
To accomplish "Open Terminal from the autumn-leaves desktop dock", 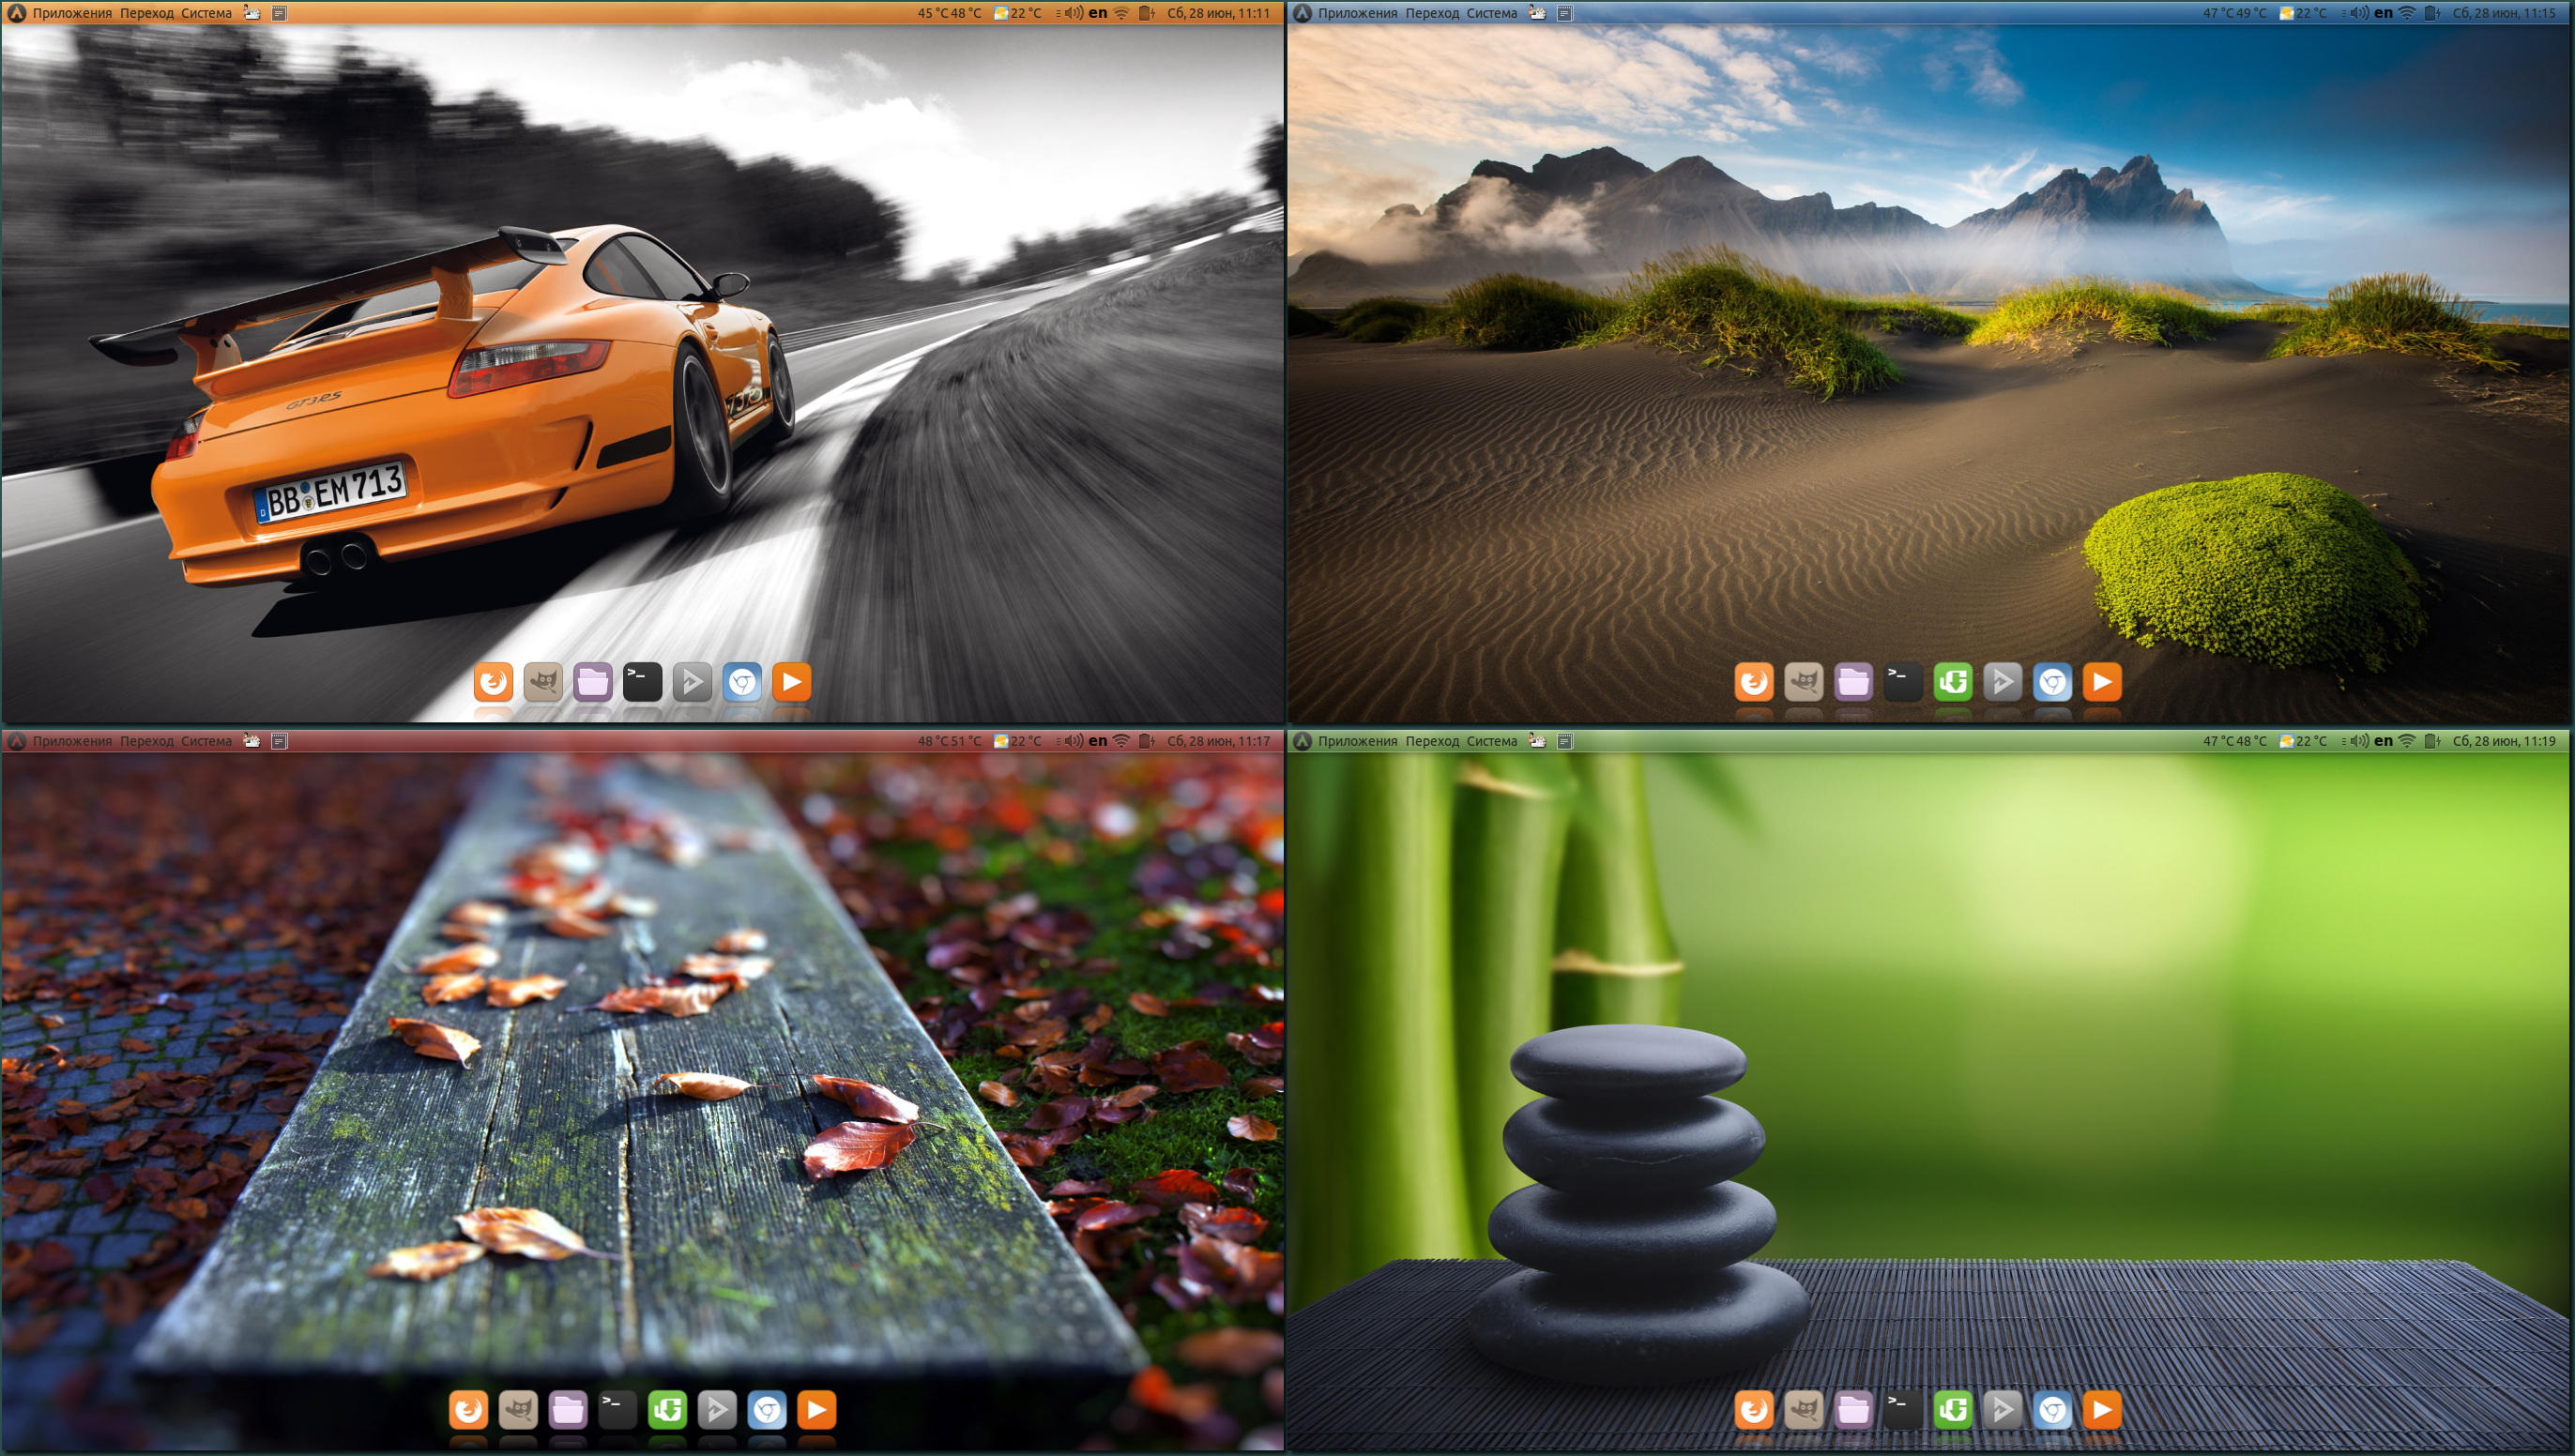I will [x=618, y=1410].
